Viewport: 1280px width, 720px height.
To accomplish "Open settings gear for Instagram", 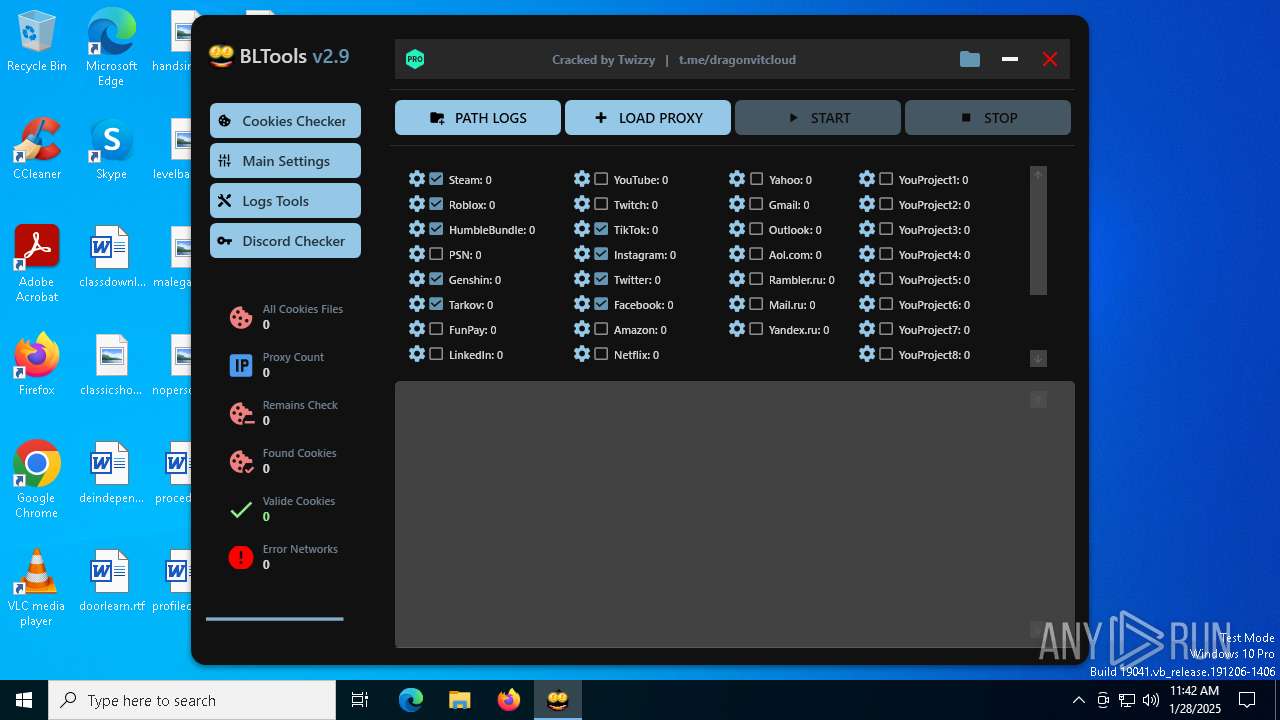I will pyautogui.click(x=582, y=254).
